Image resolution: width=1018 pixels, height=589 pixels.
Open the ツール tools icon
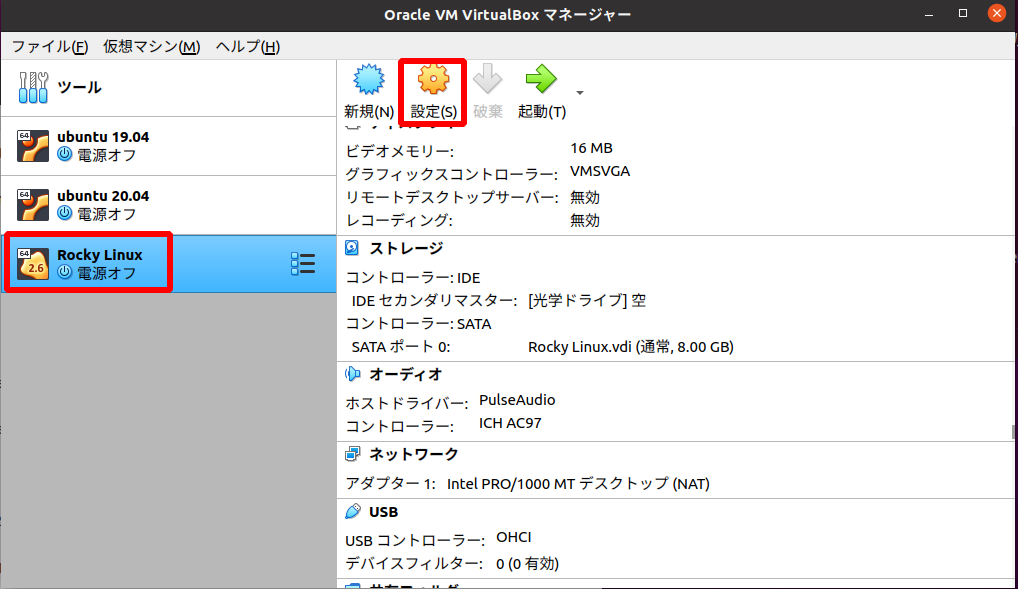pos(33,87)
